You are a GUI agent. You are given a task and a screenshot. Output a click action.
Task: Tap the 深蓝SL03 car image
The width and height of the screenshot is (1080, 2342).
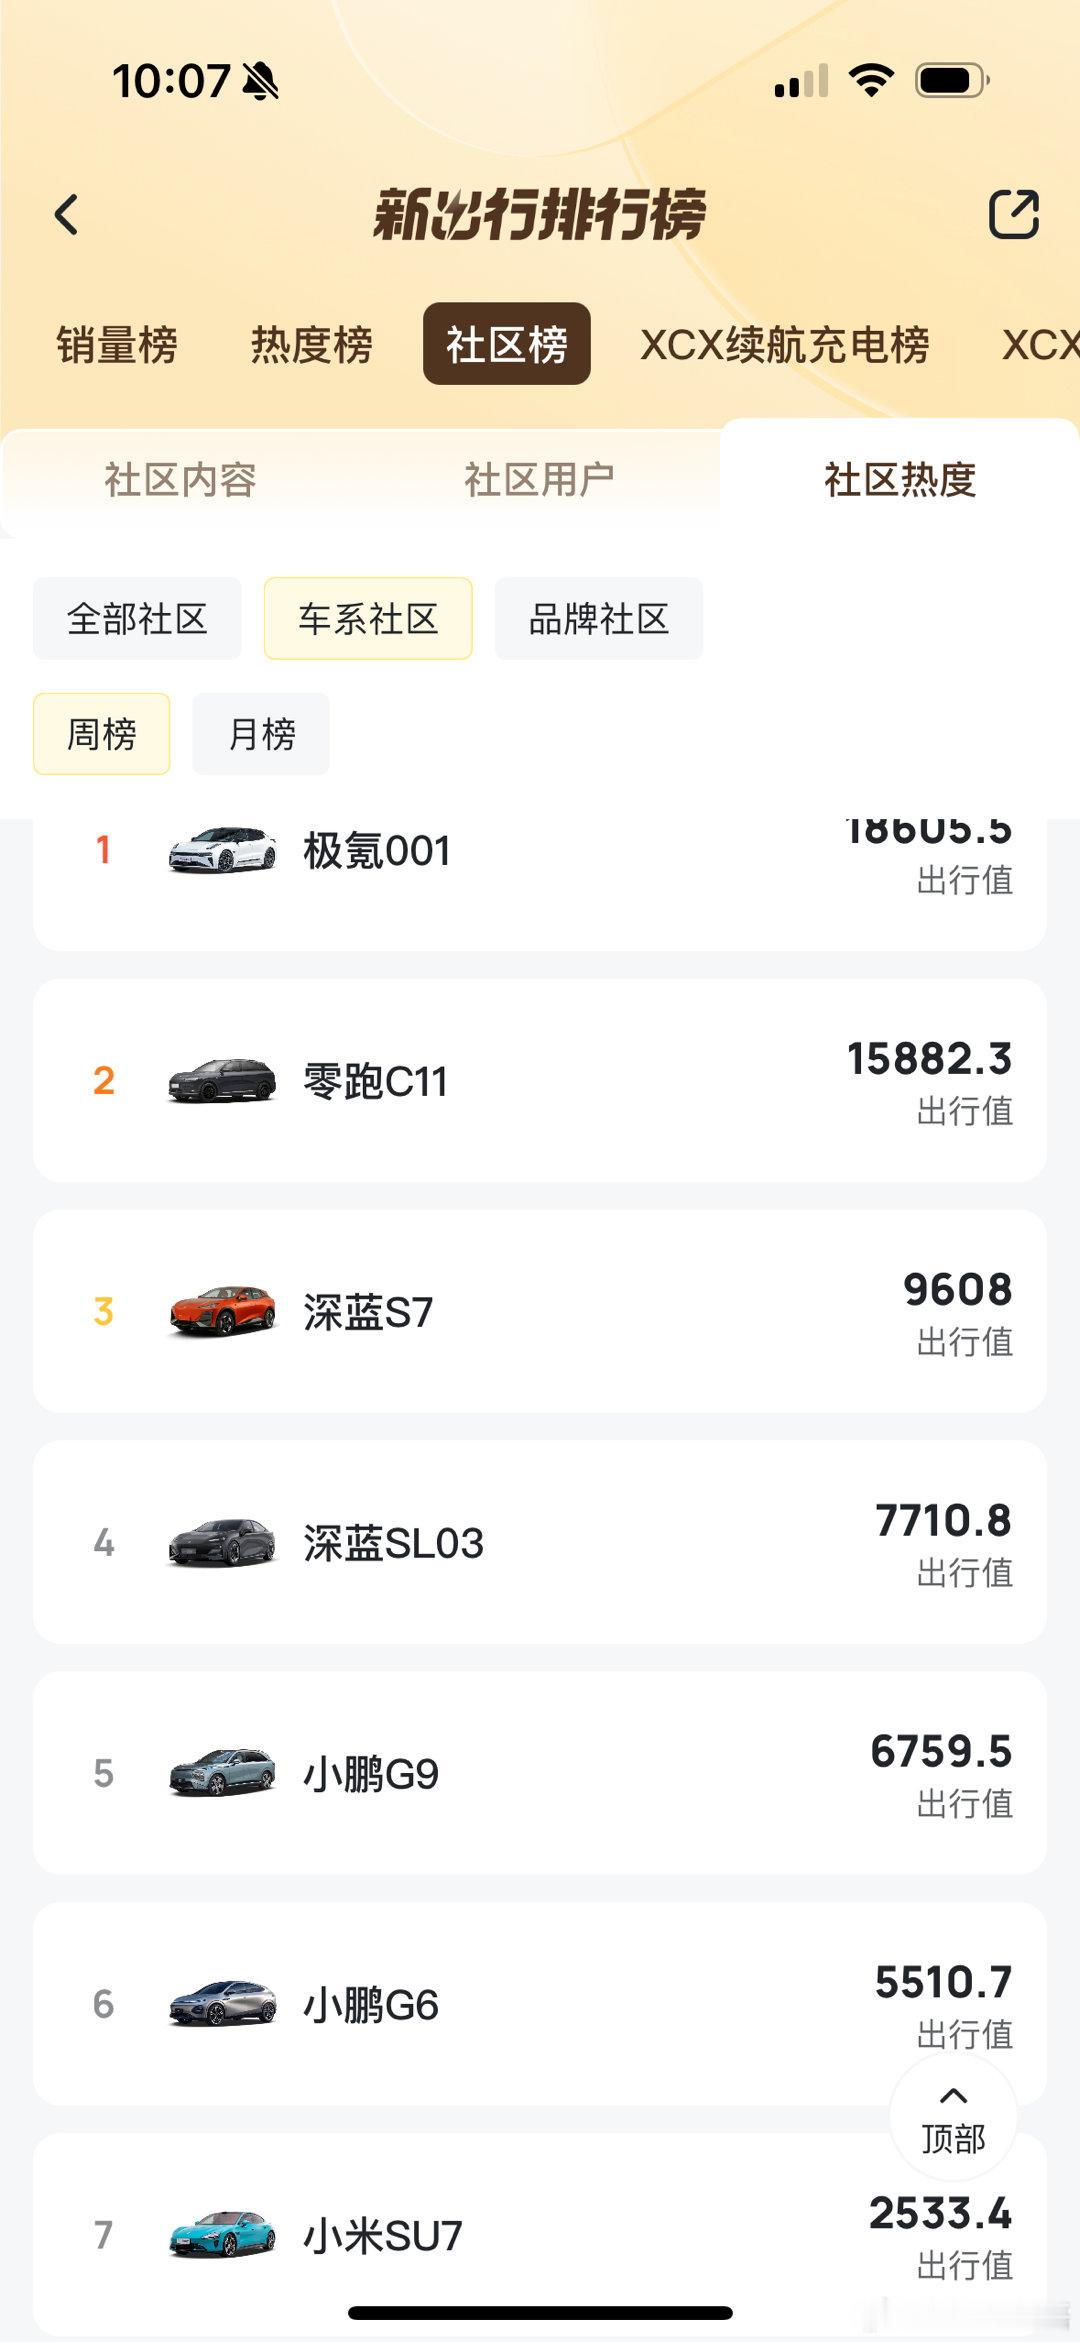[222, 1542]
